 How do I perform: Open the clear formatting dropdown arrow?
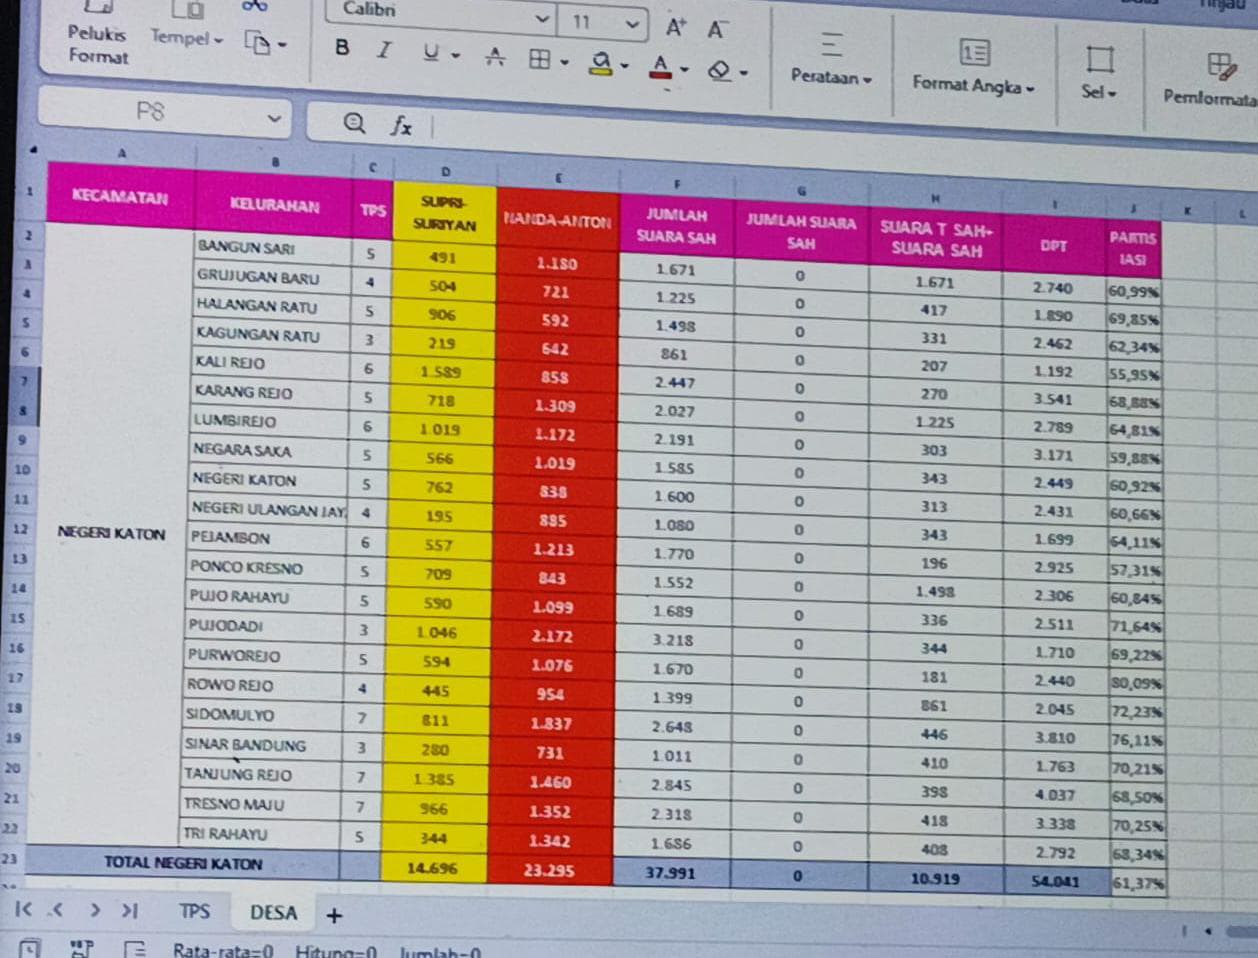point(745,73)
